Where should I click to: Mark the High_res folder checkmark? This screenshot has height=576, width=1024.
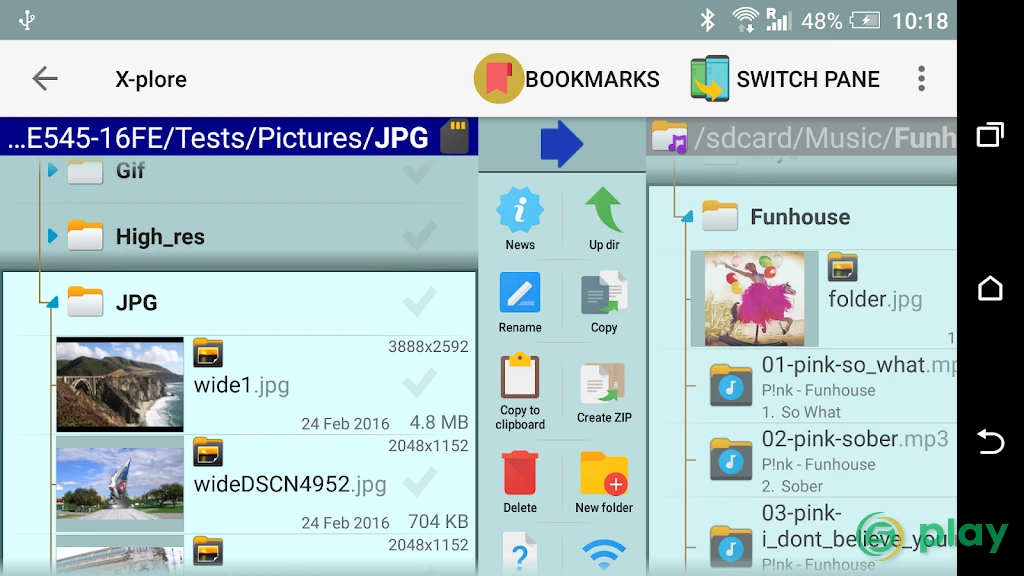419,236
